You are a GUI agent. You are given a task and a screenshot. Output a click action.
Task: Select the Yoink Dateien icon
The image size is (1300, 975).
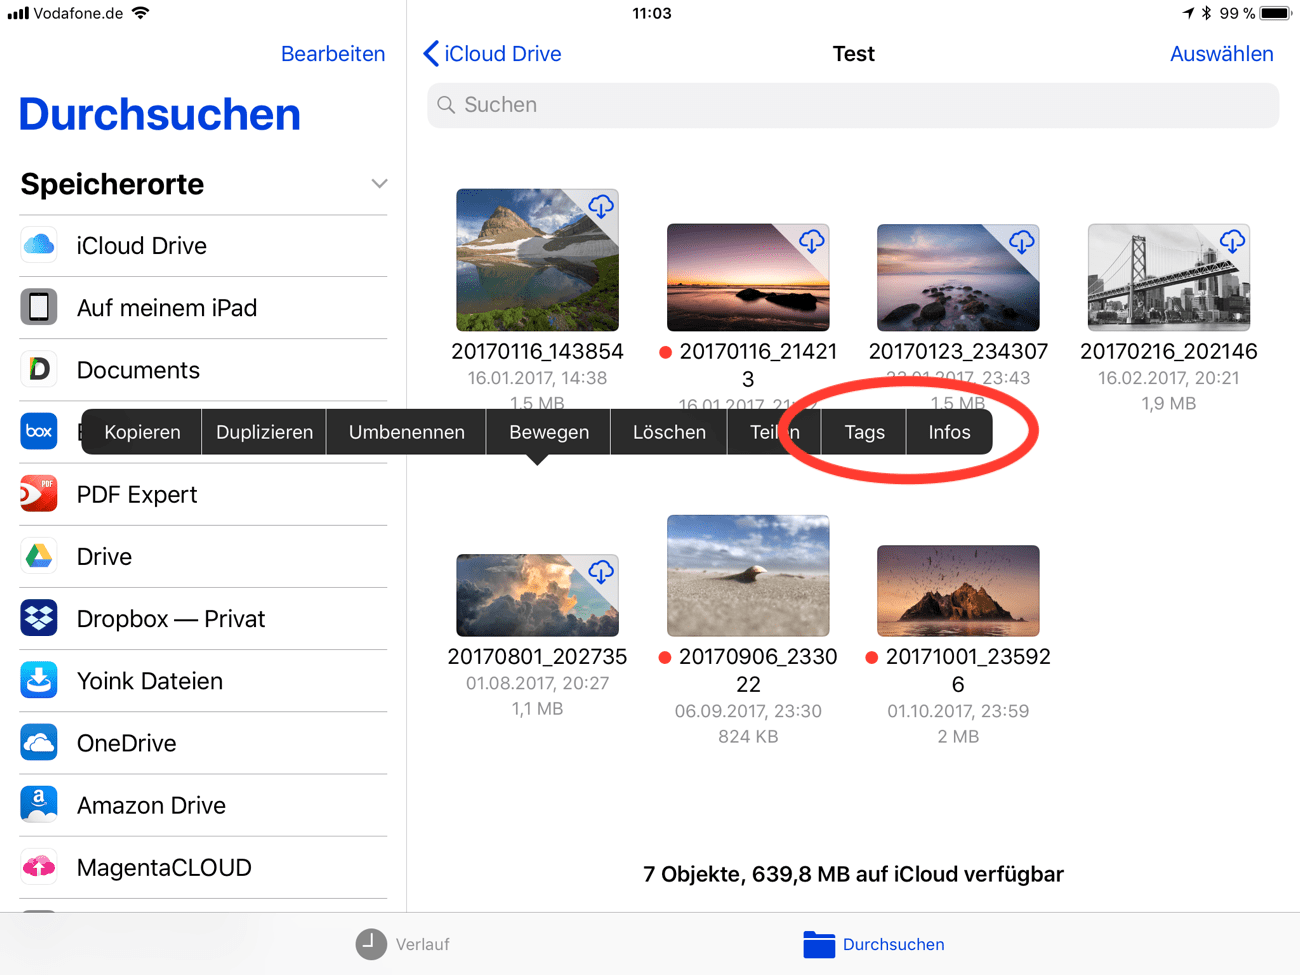pos(39,680)
